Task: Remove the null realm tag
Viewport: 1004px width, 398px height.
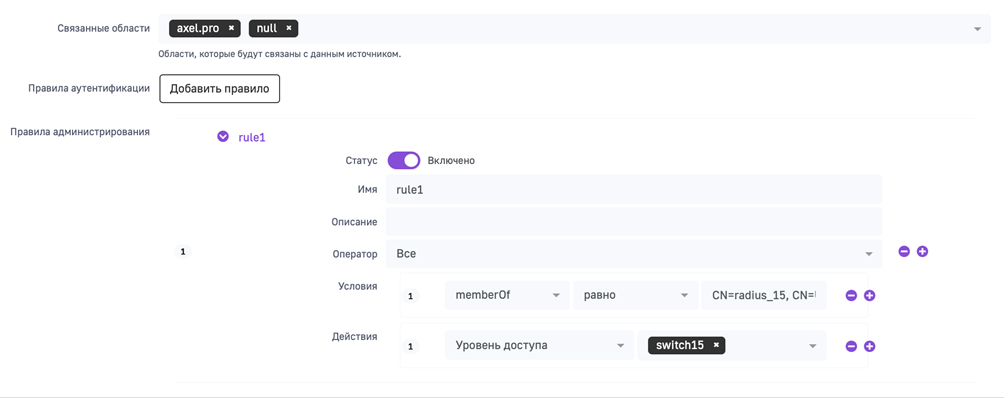Action: click(x=289, y=28)
